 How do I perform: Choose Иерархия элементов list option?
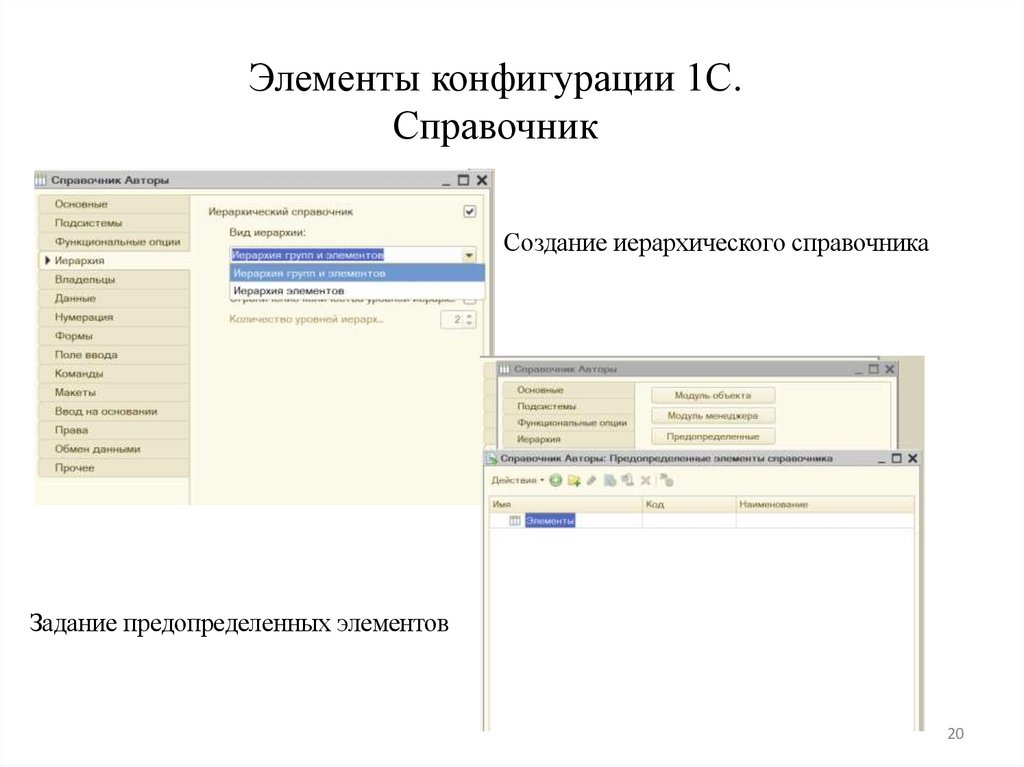(357, 291)
